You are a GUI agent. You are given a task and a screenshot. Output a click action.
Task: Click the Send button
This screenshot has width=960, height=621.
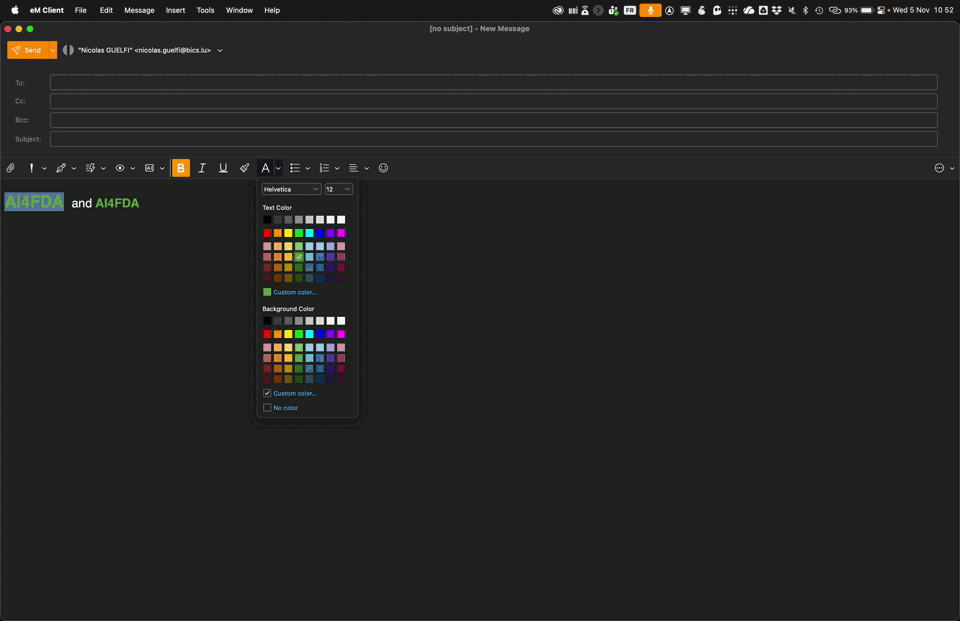point(27,50)
